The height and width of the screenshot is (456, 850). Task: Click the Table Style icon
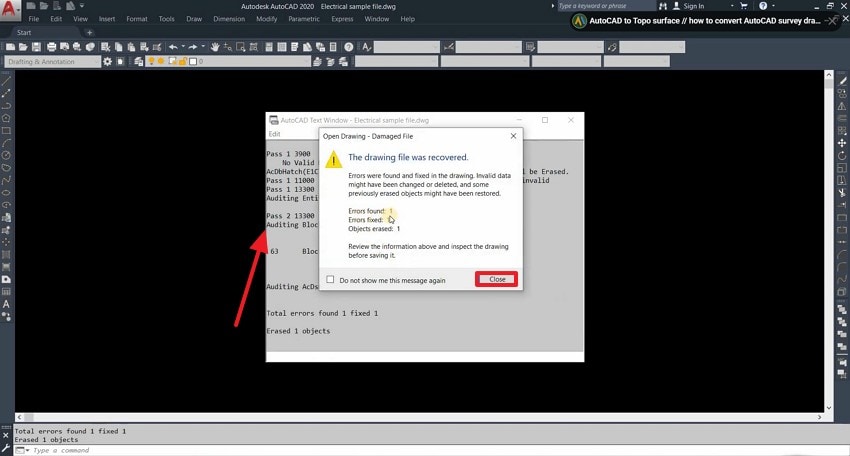click(x=531, y=47)
